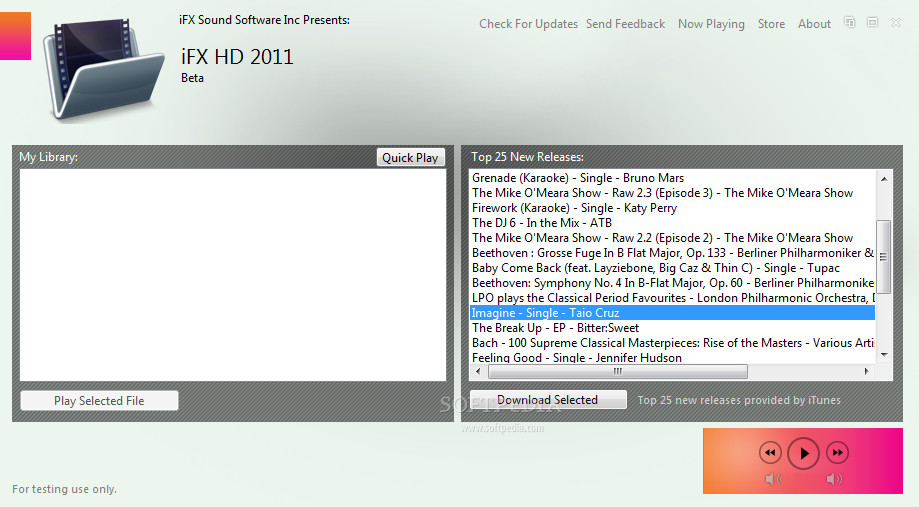Screen dimensions: 919x507
Task: Click the releases list scroll up arrow
Action: coord(884,178)
